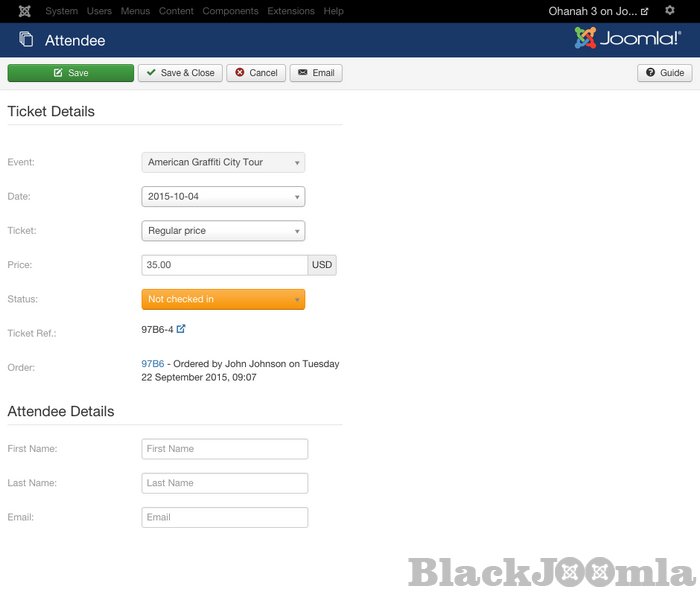The image size is (700, 592).
Task: Change the orange Not checked in status
Action: 223,299
